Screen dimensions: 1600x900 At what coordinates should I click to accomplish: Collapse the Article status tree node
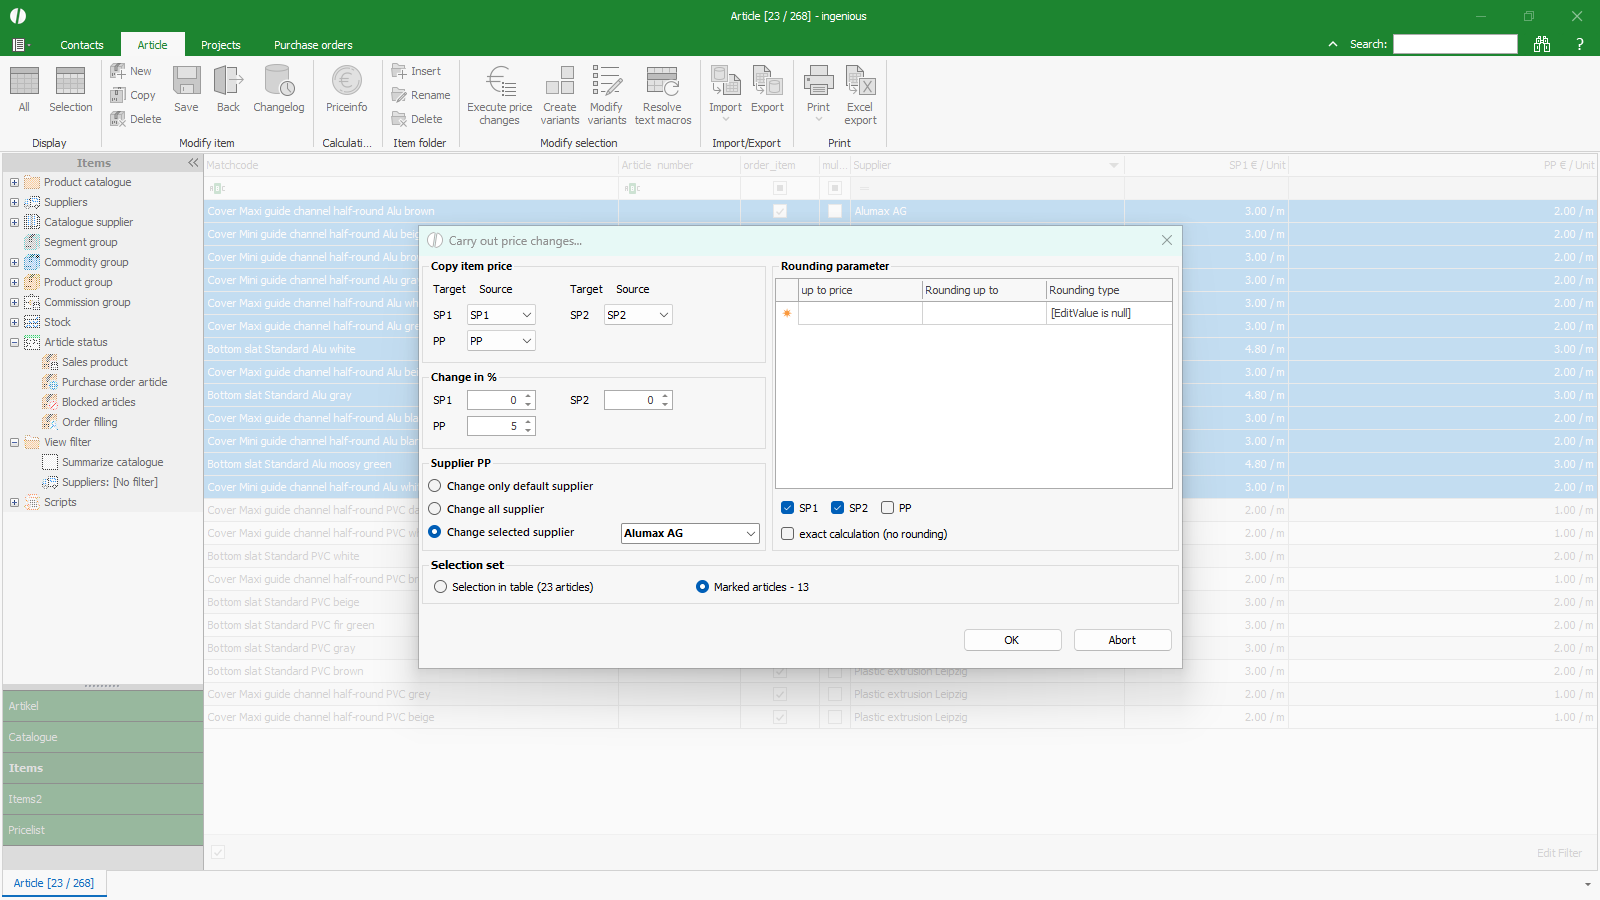(x=15, y=342)
